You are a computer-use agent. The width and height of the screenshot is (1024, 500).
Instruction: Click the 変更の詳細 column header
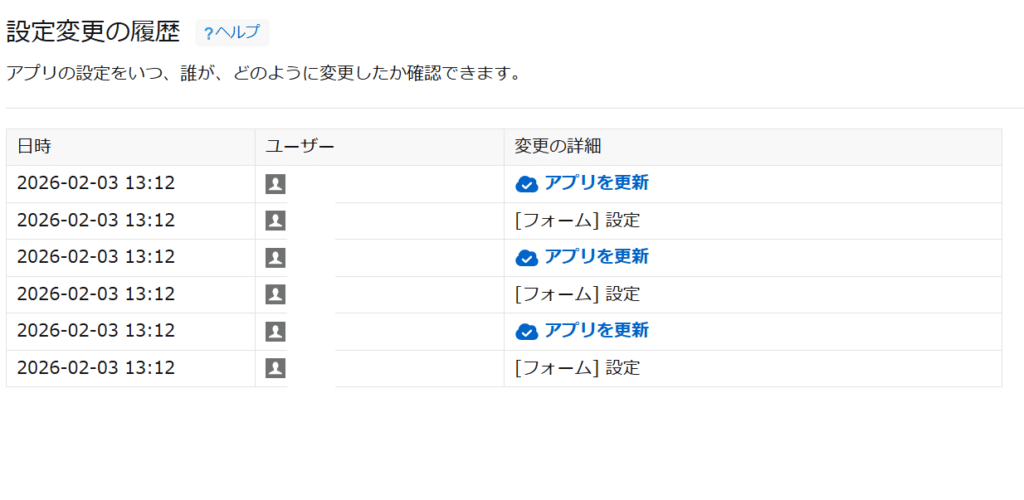(557, 147)
